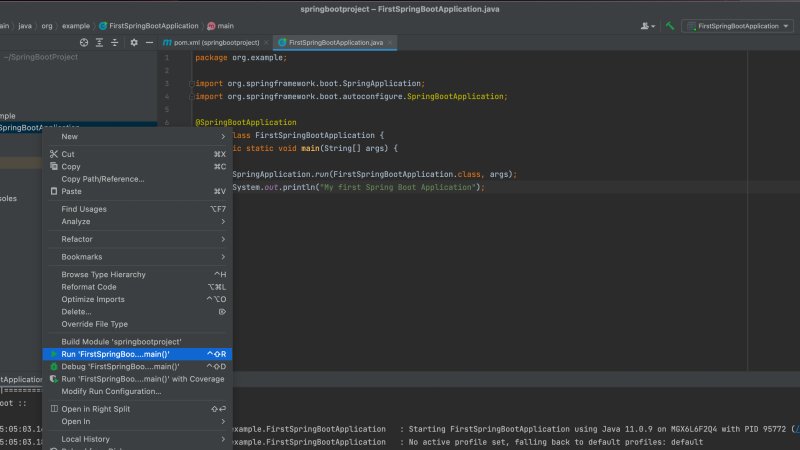Click the @SpringBootApplication annotation
The image size is (800, 450).
tap(245, 122)
